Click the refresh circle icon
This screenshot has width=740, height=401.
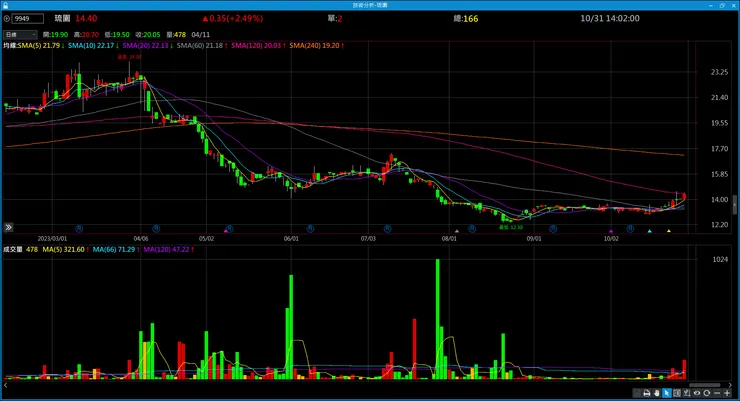click(x=706, y=393)
